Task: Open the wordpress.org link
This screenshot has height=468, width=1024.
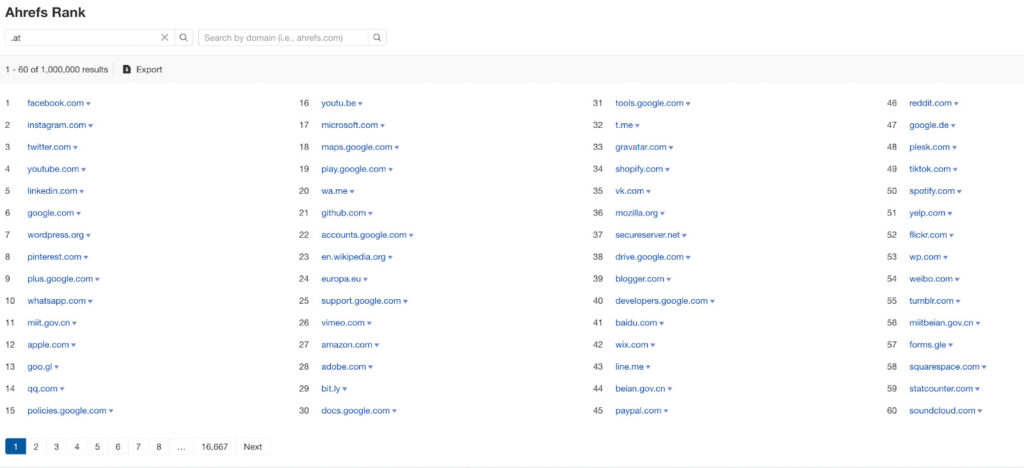Action: click(56, 235)
